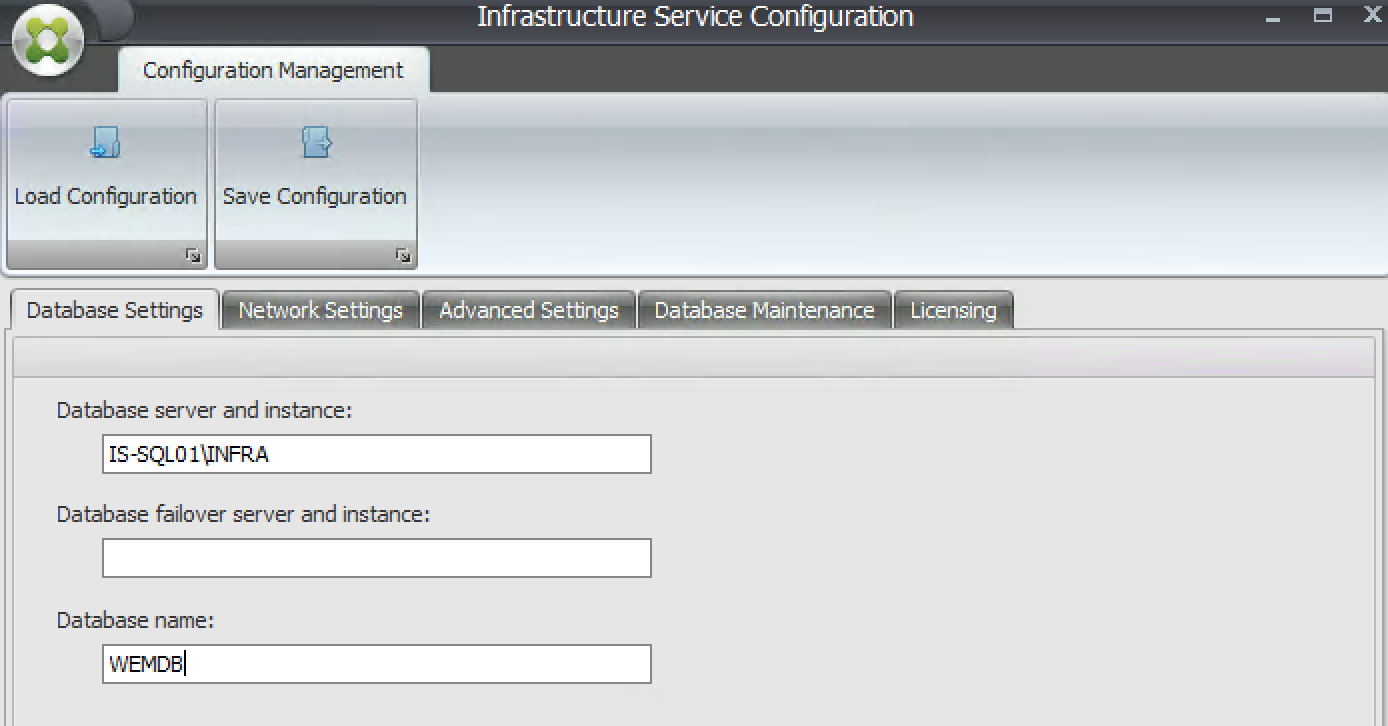Click the Save Configuration document icon
Screen dimensions: 1388x726
(x=315, y=144)
